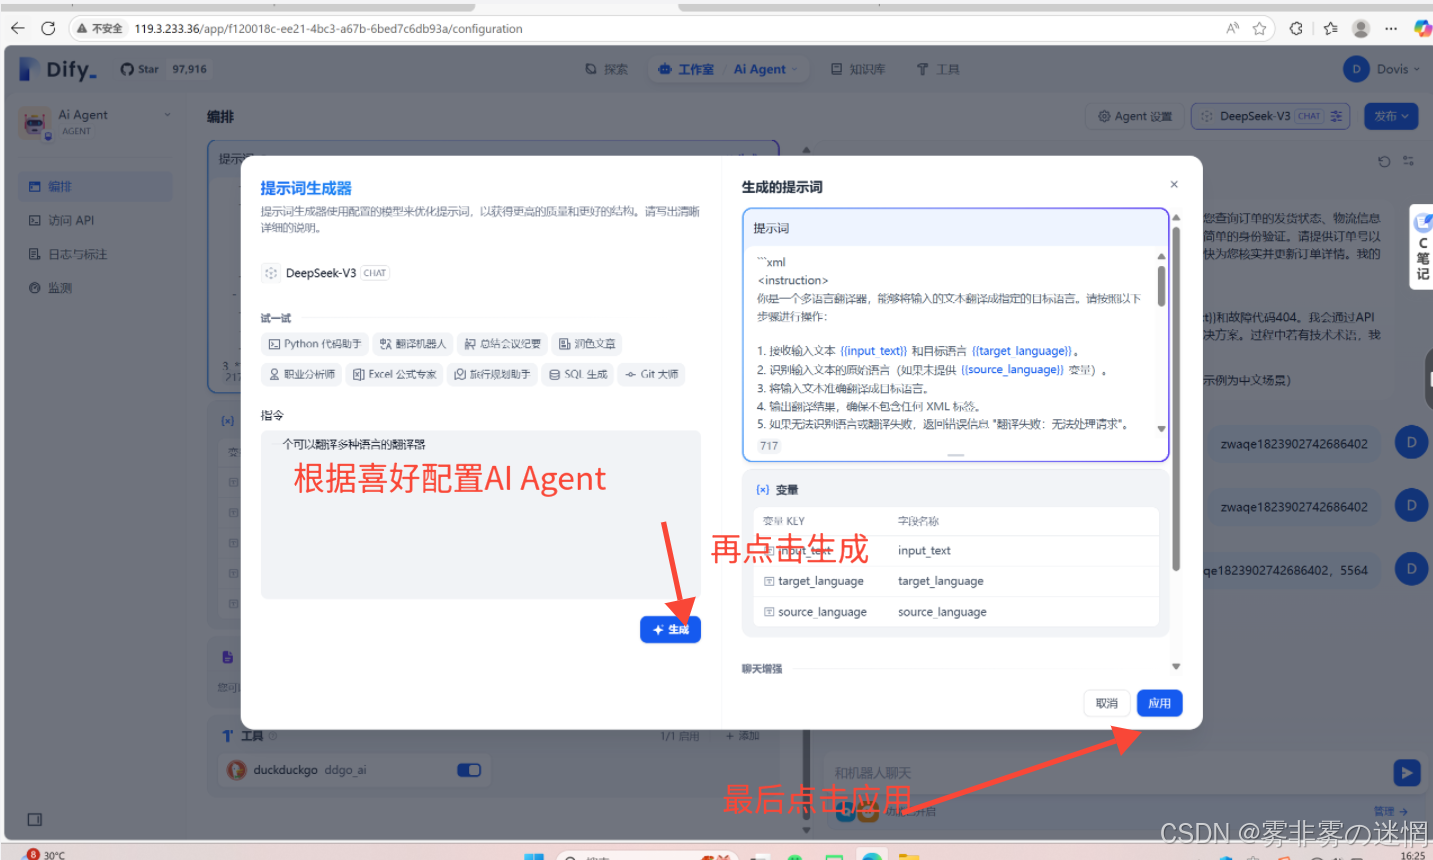Select 访问 API in the sidebar

pyautogui.click(x=95, y=220)
